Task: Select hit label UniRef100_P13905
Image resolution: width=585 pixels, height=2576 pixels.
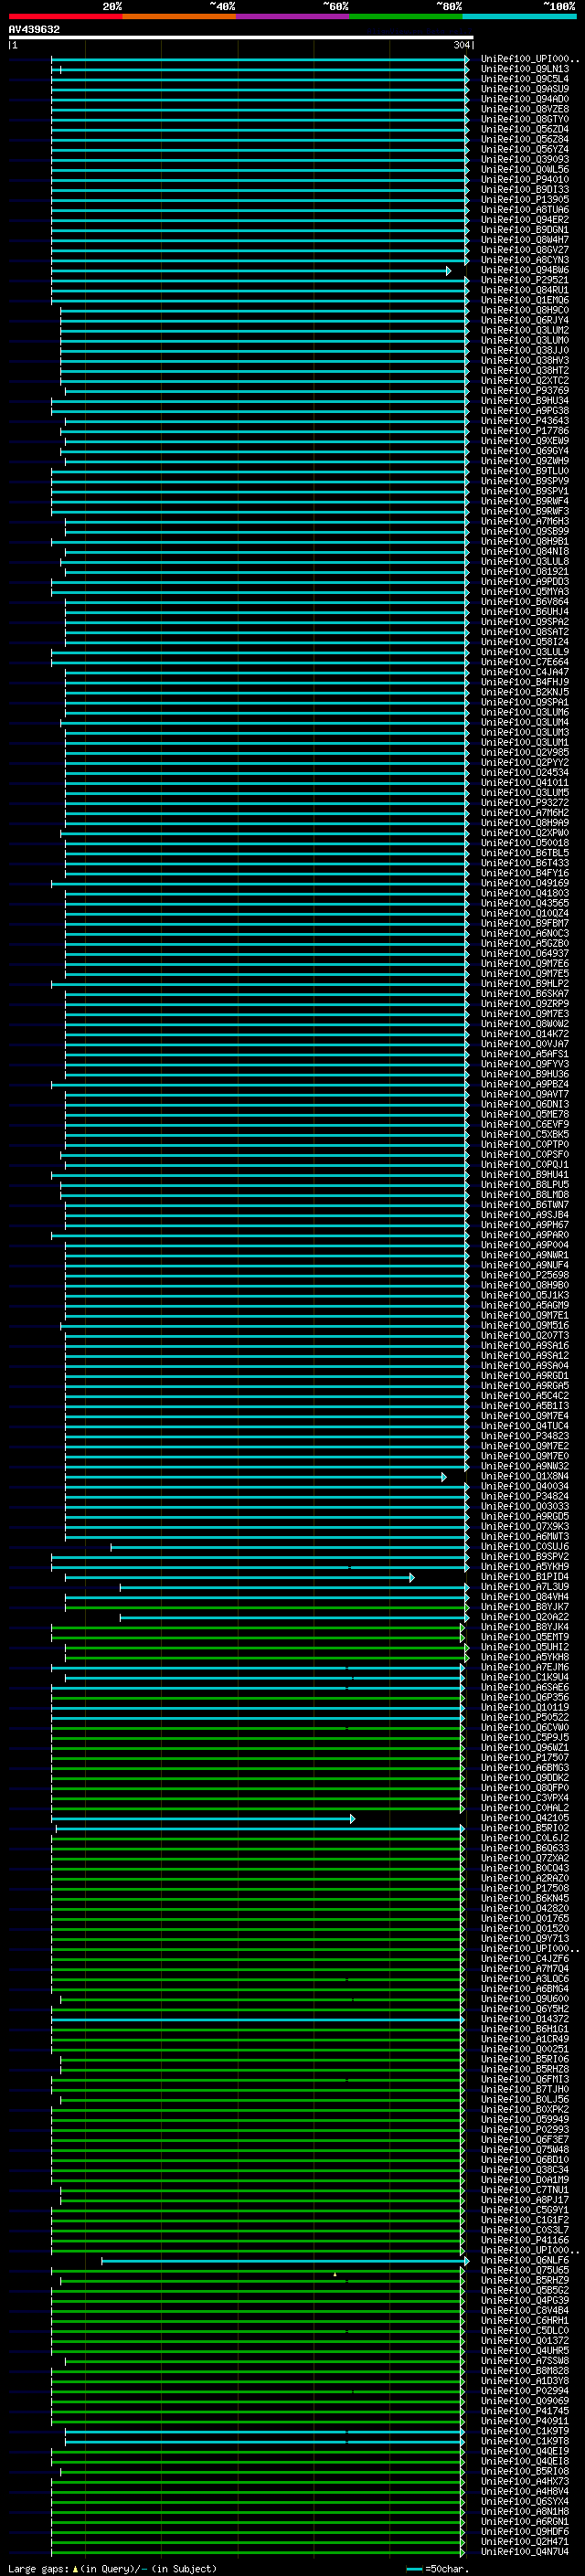Action: click(525, 200)
